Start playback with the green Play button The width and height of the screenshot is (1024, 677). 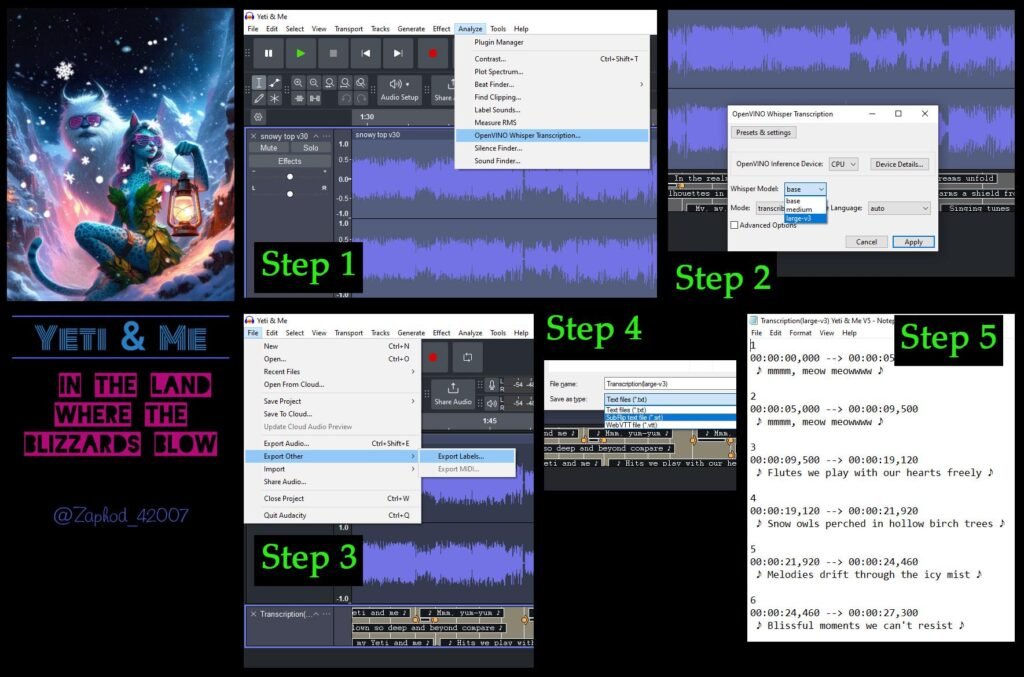tap(300, 54)
